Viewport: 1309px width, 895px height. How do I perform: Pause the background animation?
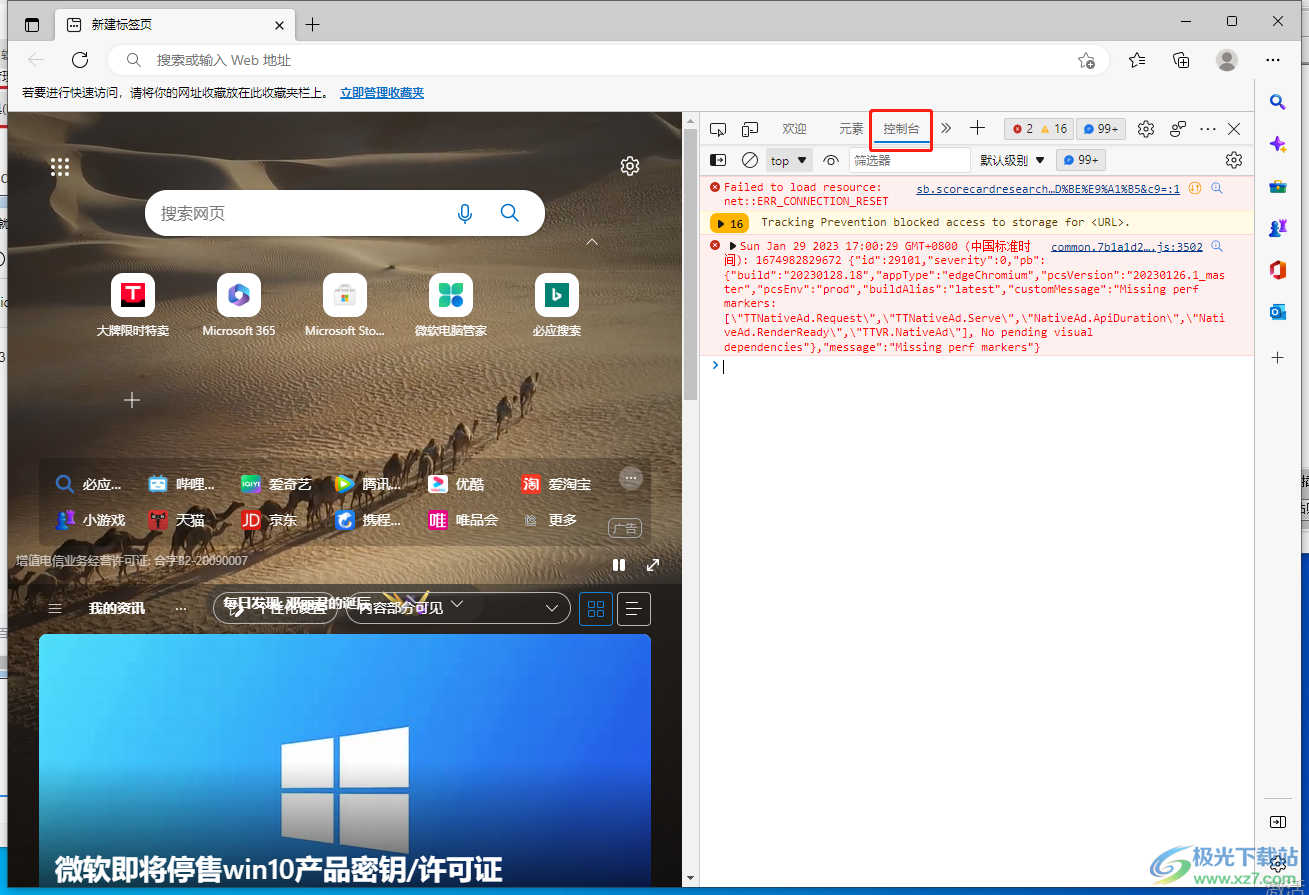point(619,565)
